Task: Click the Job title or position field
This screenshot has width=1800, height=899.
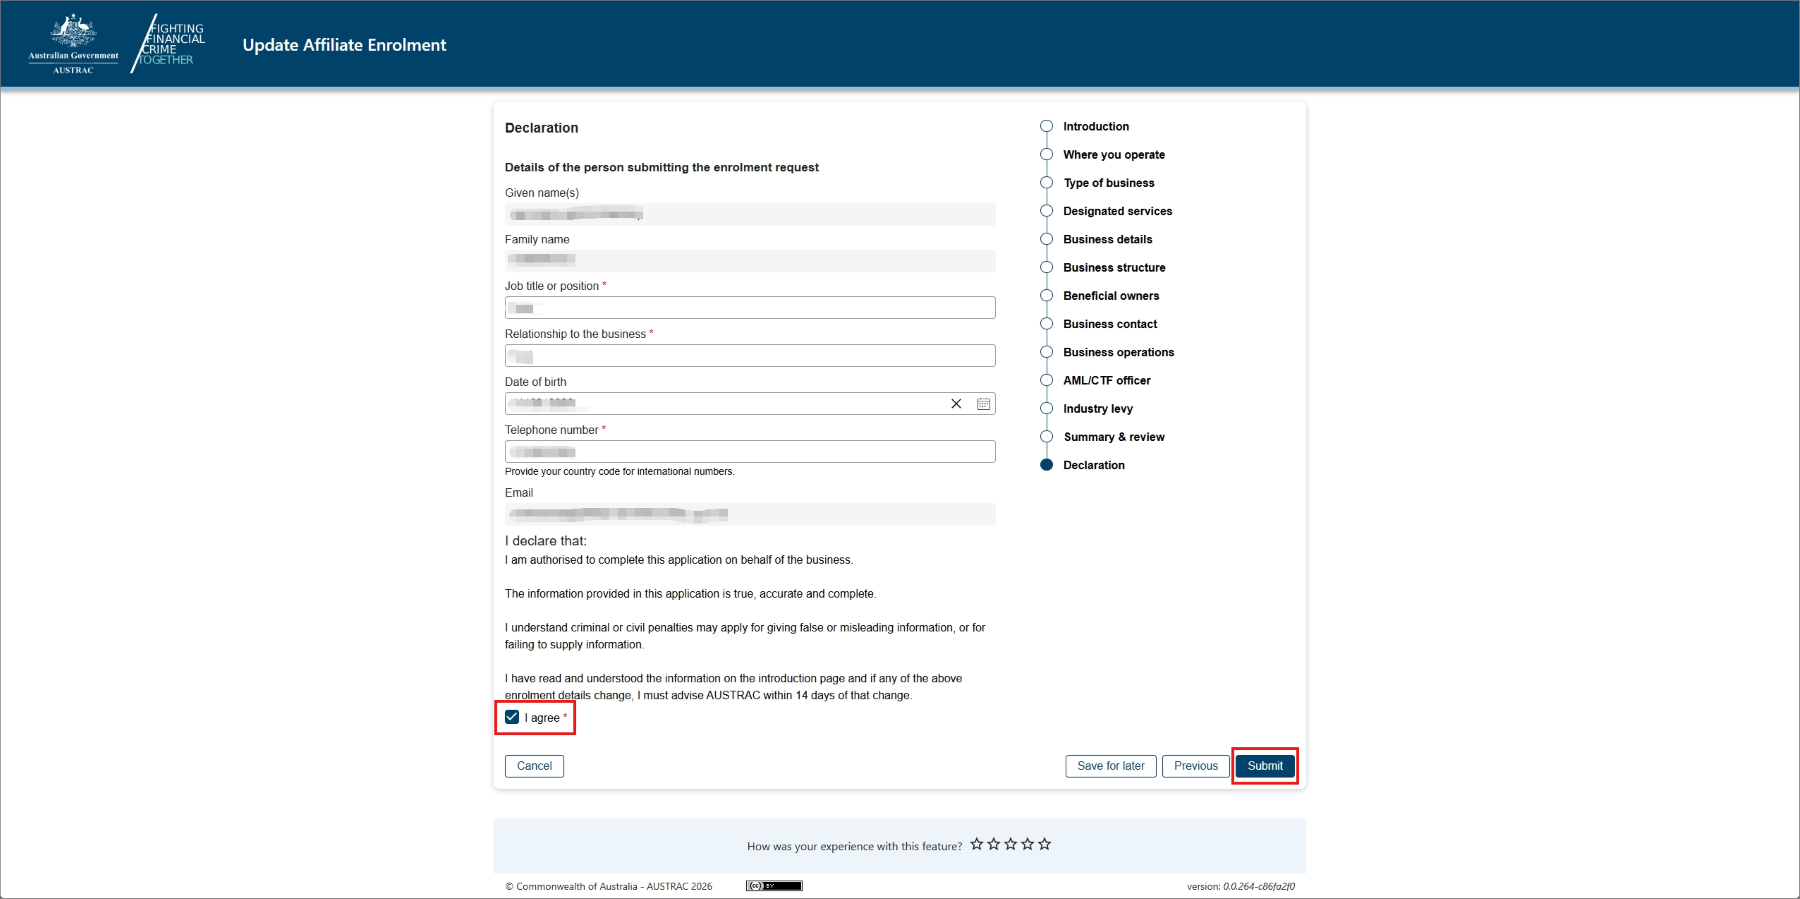Action: pos(750,308)
